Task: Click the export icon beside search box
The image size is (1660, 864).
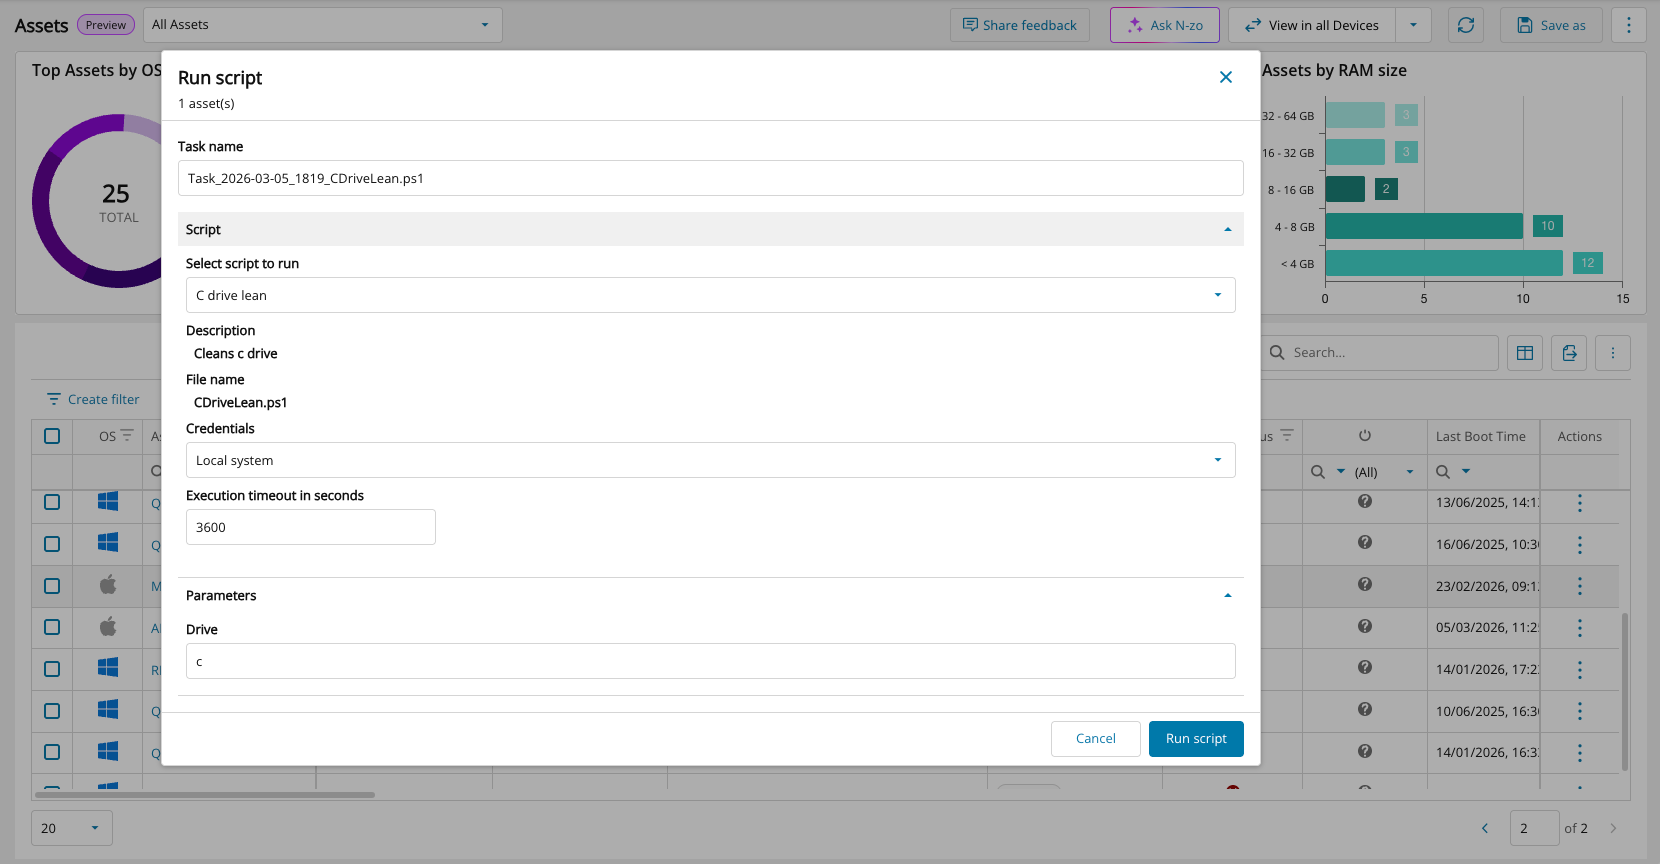Action: [x=1569, y=353]
